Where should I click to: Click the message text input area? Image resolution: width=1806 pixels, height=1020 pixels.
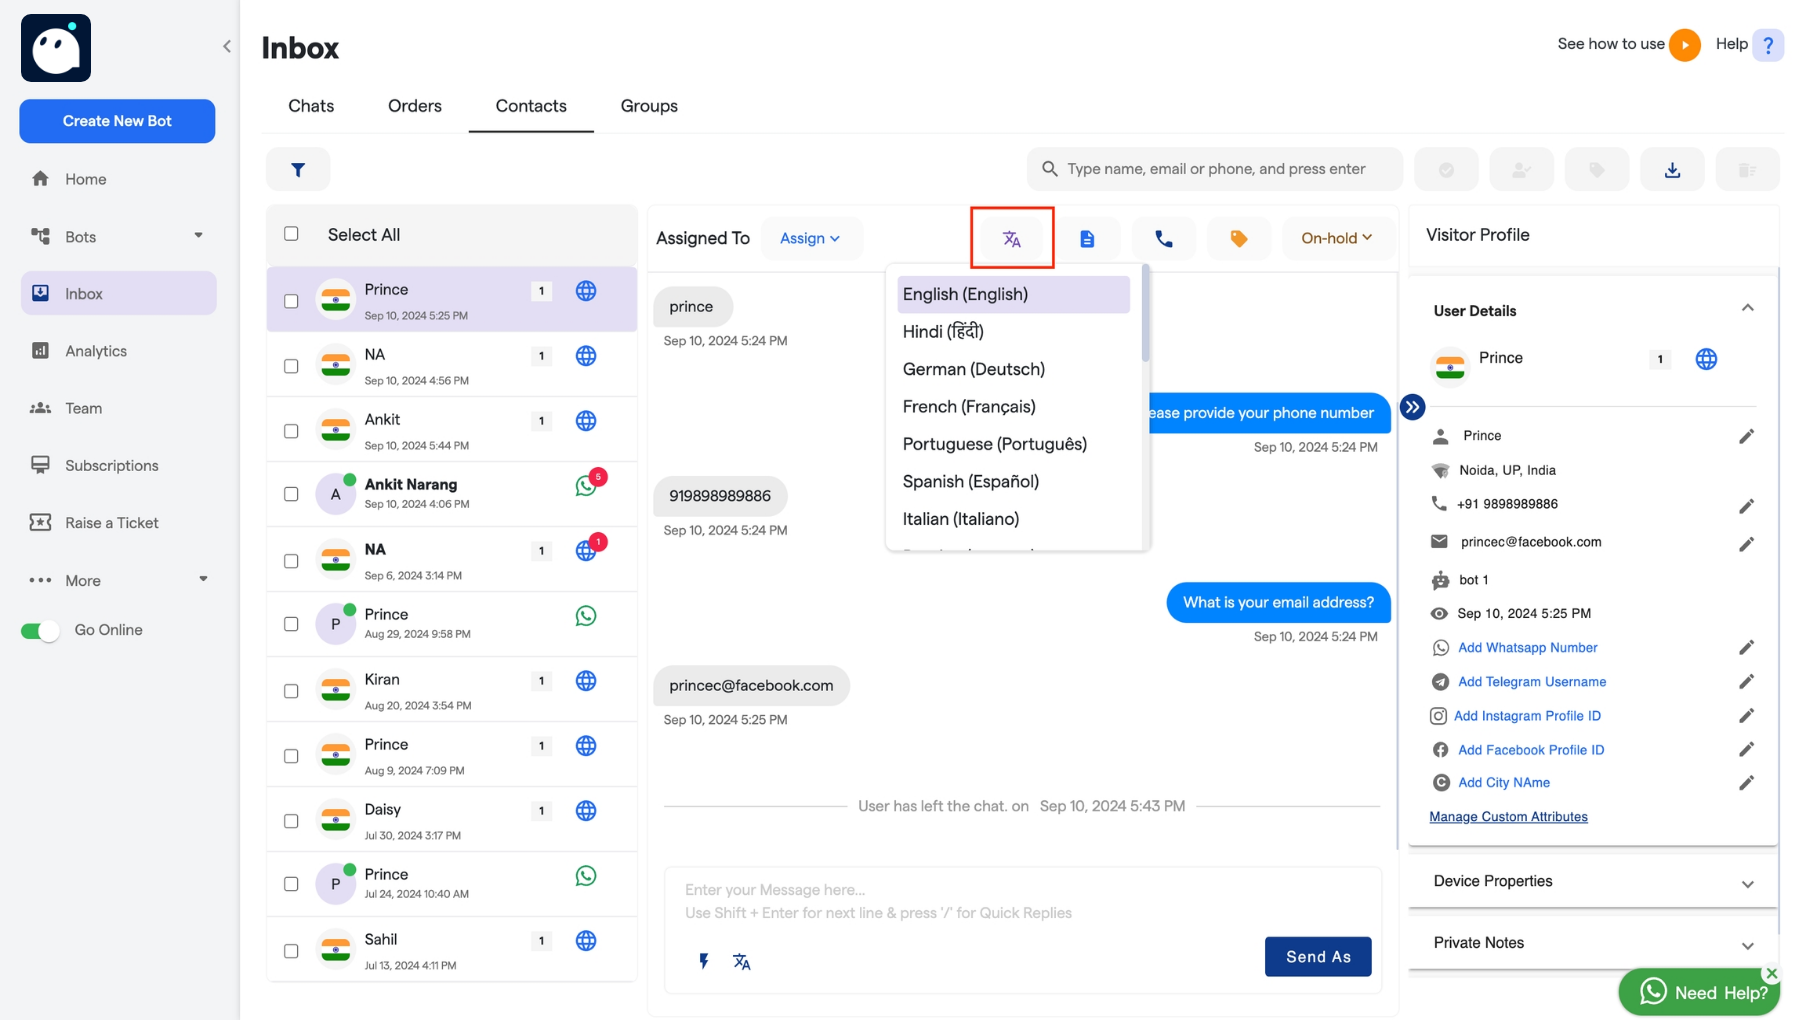point(1023,902)
